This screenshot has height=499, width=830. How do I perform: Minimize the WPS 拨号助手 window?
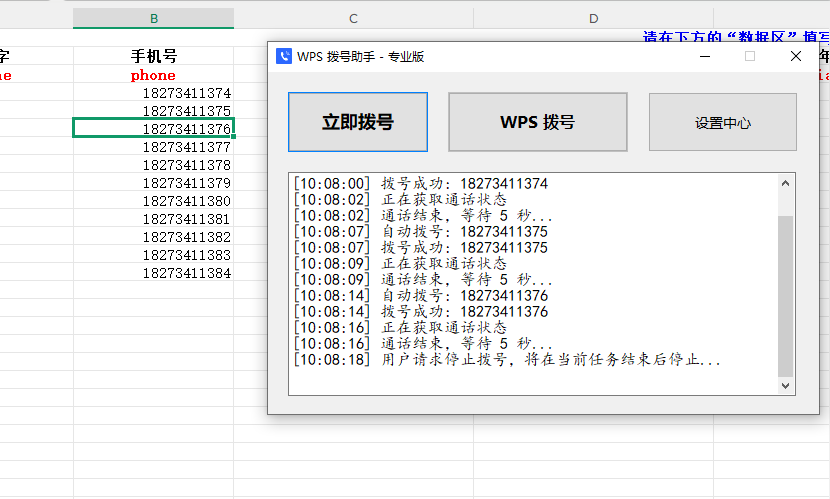point(705,56)
